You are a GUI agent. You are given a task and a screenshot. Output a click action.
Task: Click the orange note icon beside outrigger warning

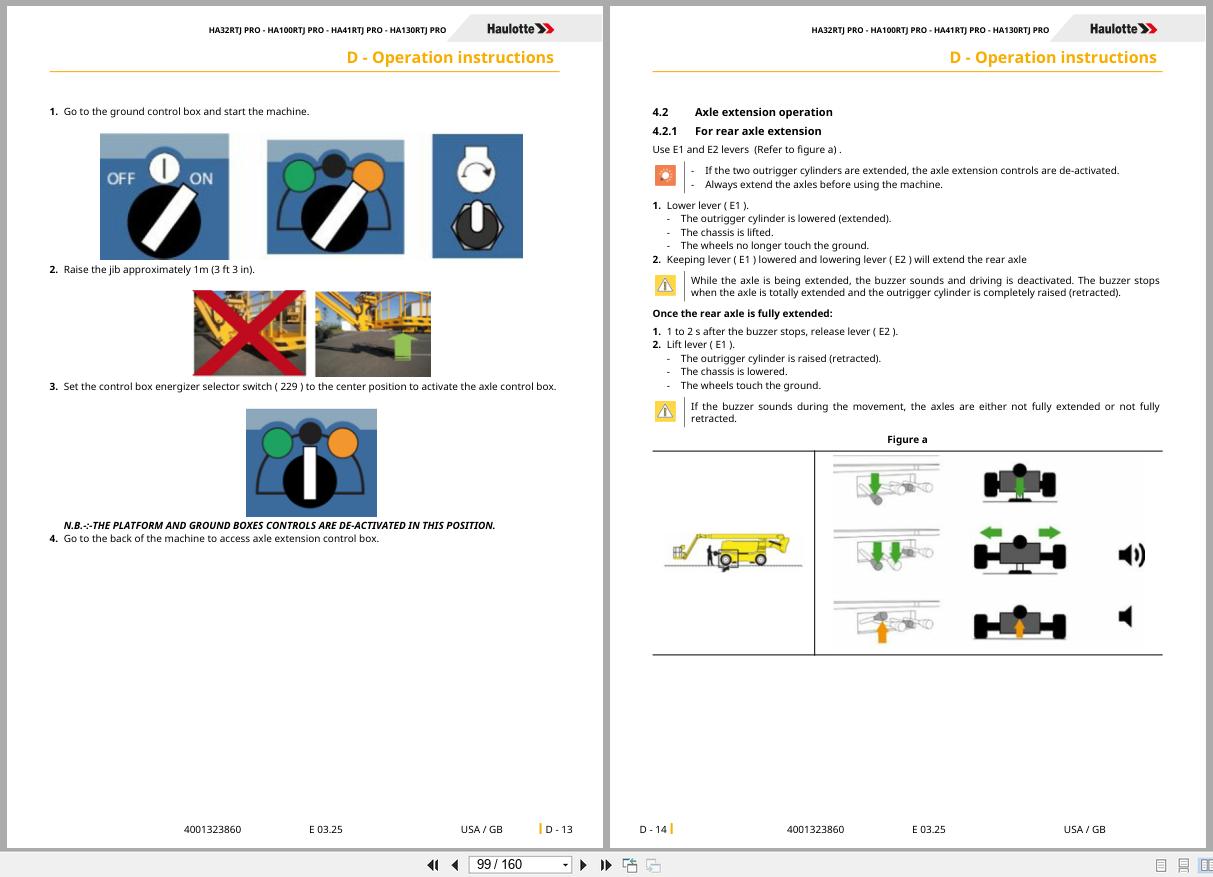665,176
